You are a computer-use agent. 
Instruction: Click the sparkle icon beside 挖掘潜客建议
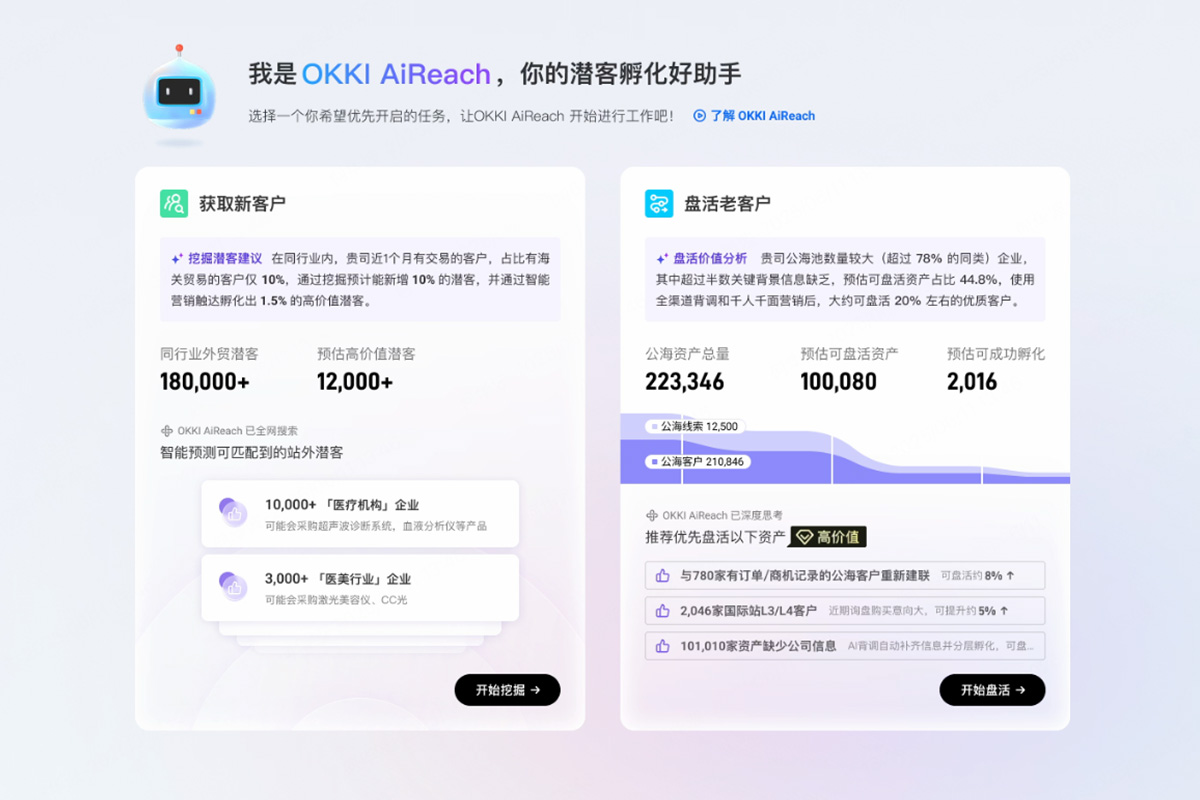coord(177,258)
